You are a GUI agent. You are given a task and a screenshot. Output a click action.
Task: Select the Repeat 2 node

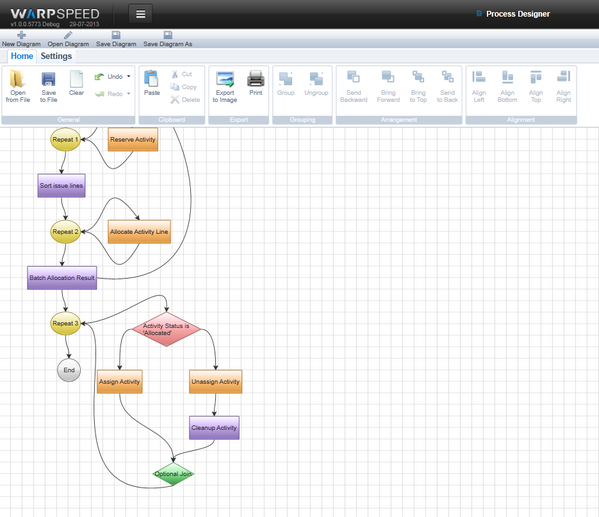(65, 232)
